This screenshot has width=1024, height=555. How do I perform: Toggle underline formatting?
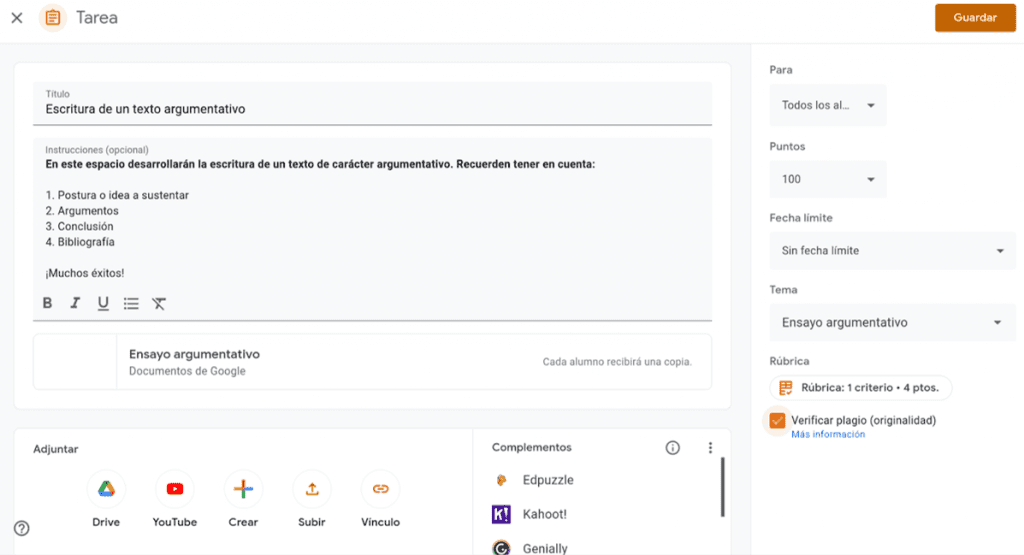(x=103, y=303)
